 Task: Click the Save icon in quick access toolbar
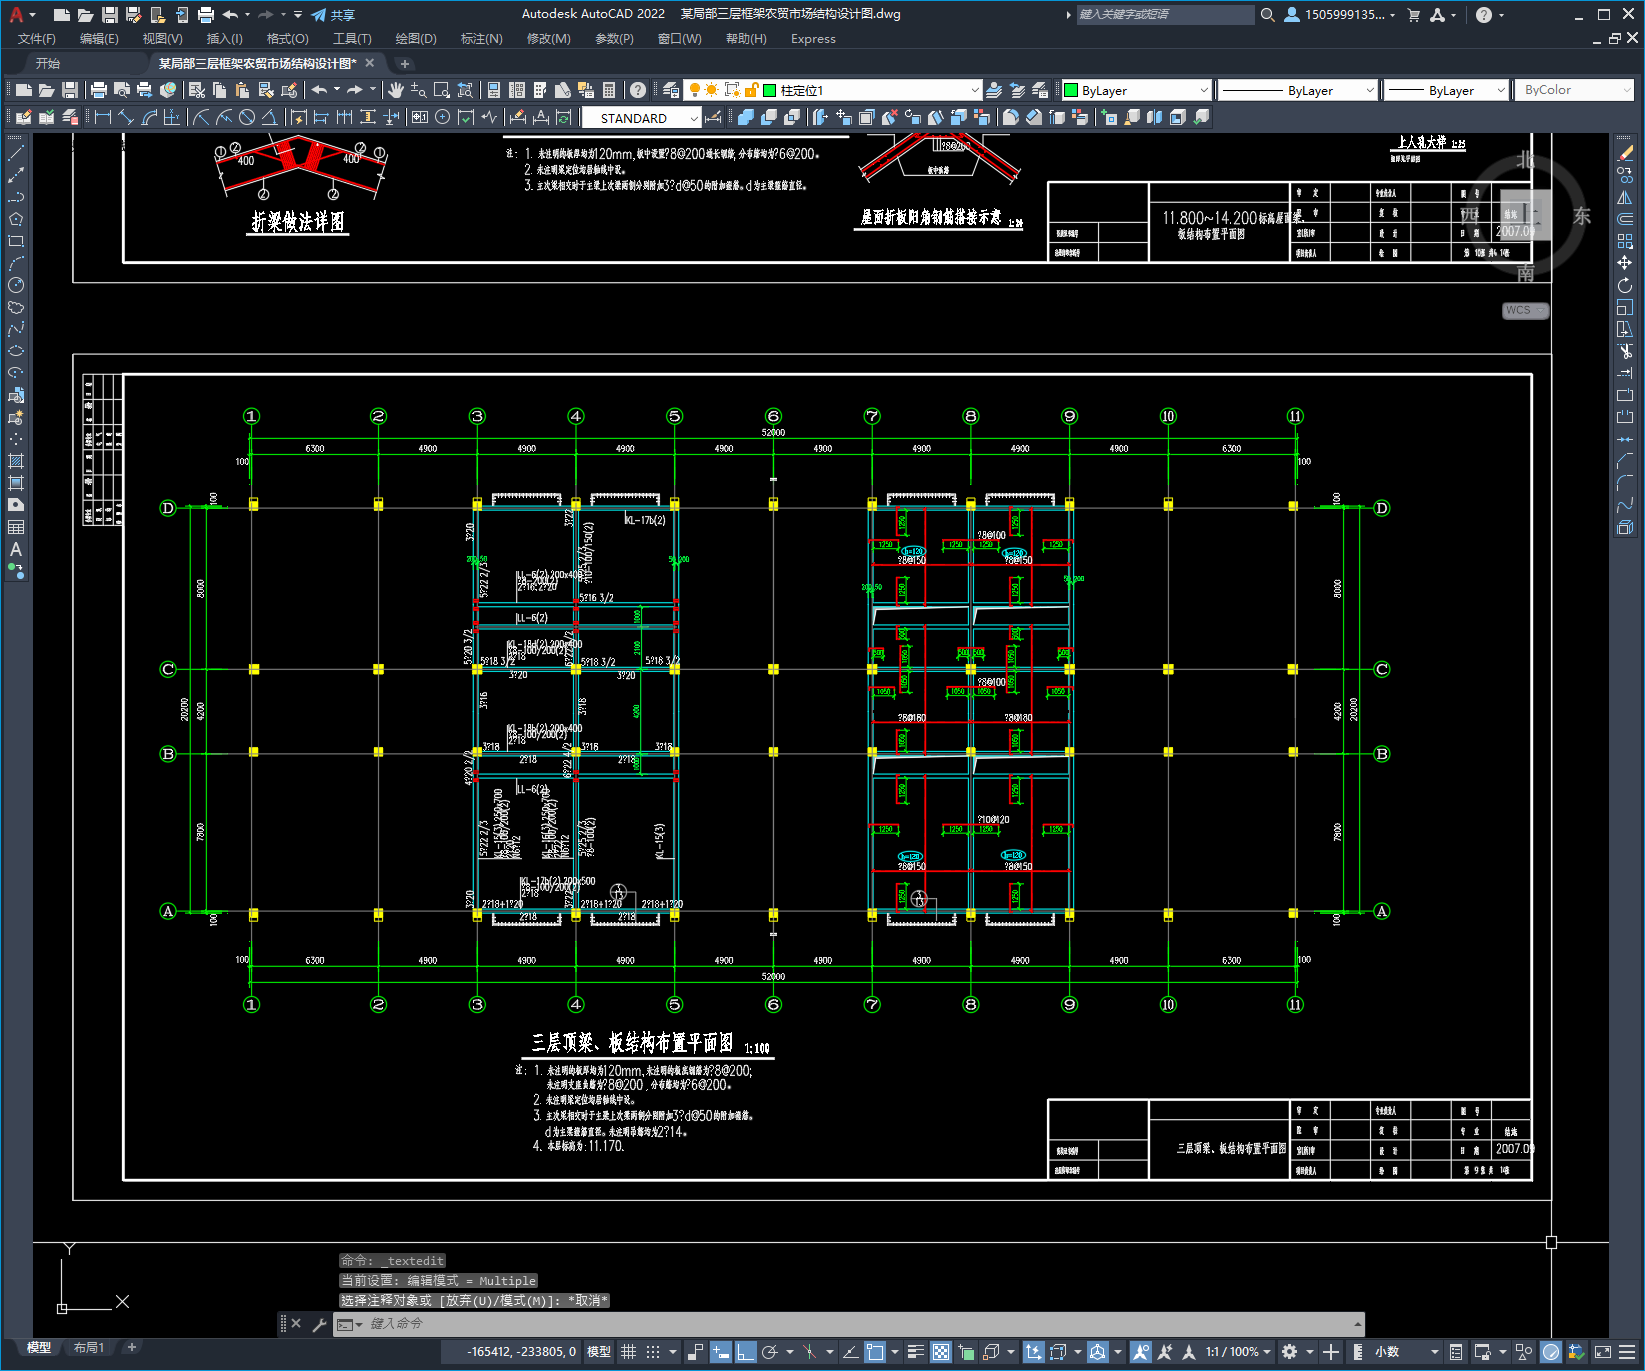pos(110,15)
